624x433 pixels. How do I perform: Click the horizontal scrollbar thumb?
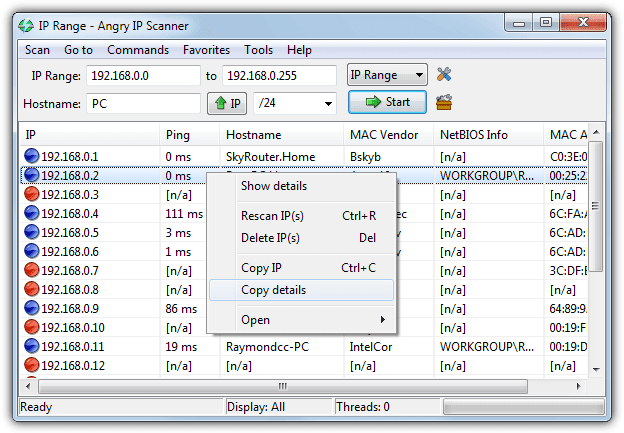pos(283,386)
